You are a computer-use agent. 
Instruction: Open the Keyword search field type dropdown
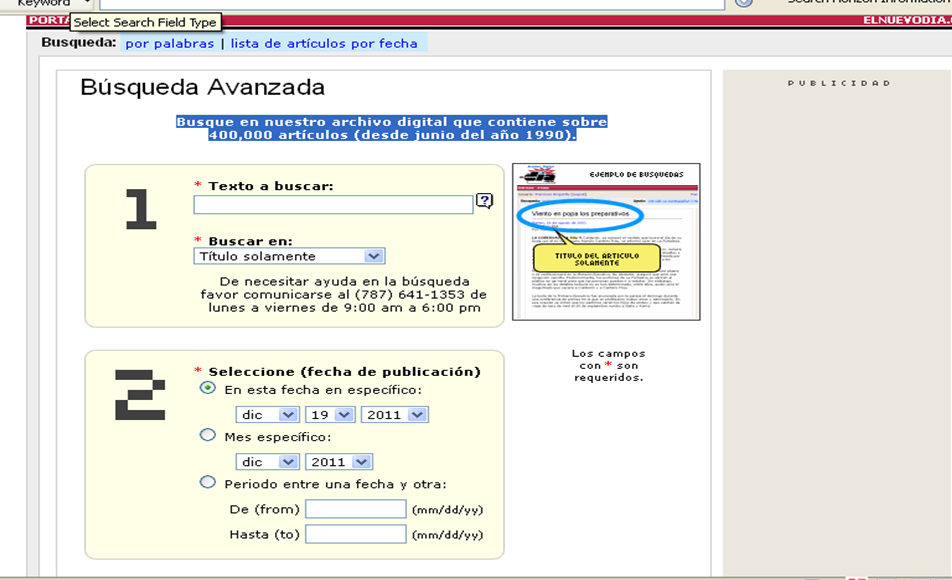[88, 4]
